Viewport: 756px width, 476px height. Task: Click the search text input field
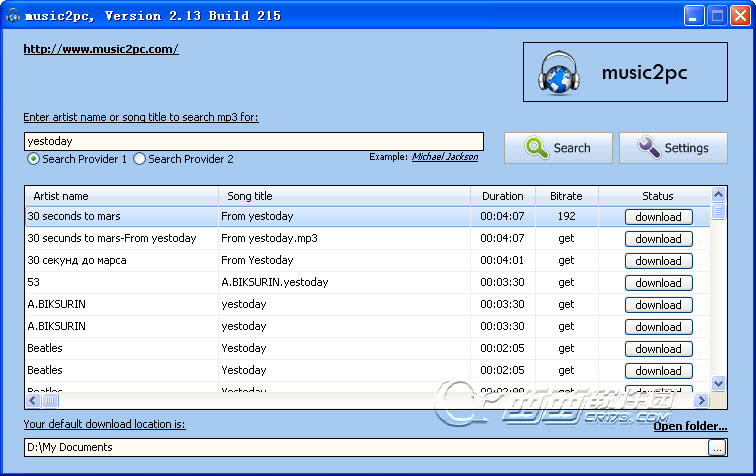click(253, 141)
